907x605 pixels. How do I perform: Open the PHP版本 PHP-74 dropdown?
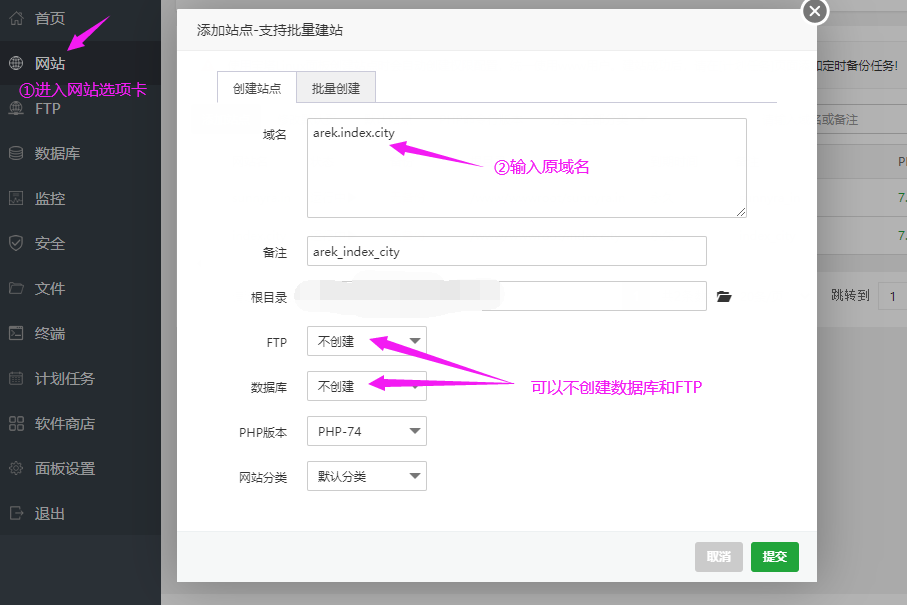[x=367, y=431]
